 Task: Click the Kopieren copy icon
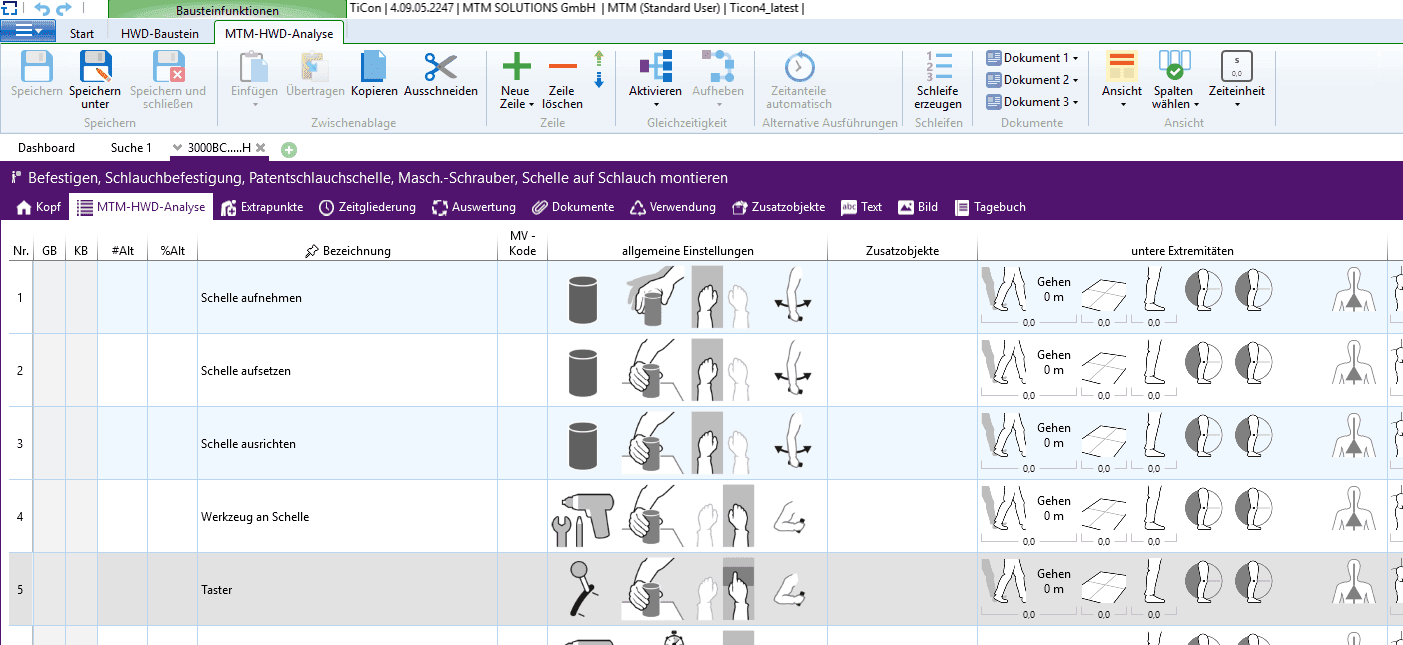pos(374,68)
